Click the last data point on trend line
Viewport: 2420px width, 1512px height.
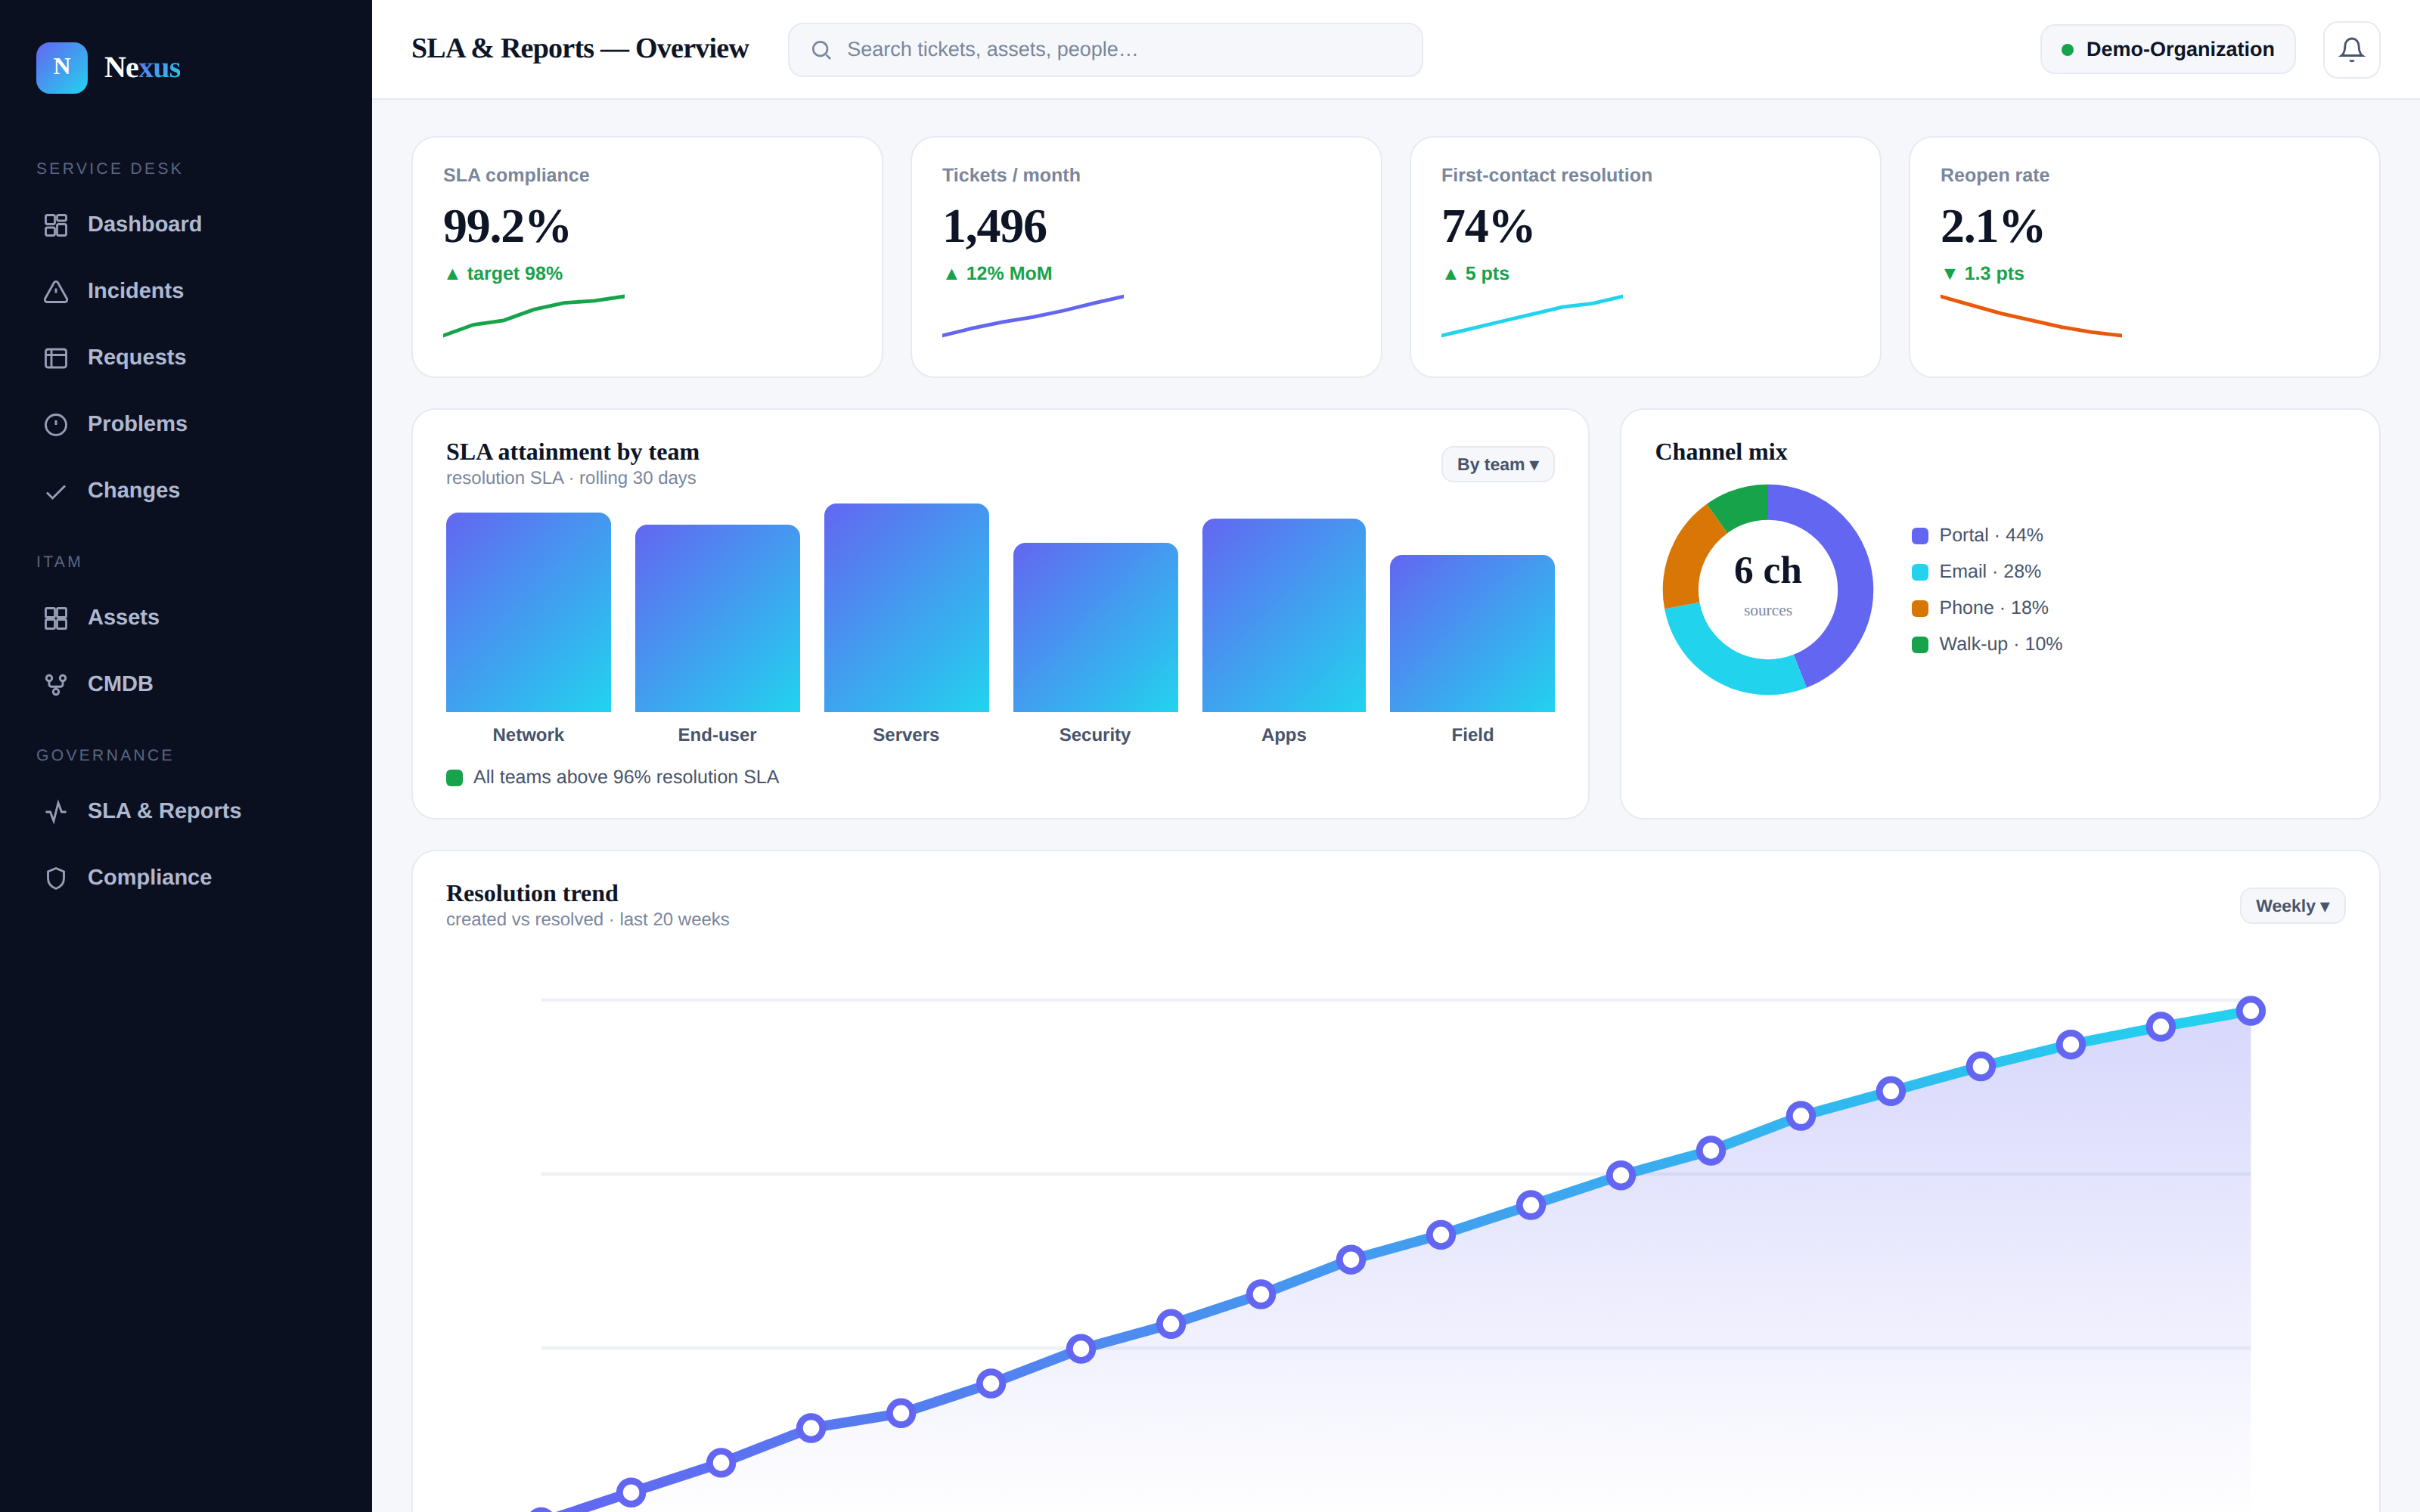pos(2250,1011)
